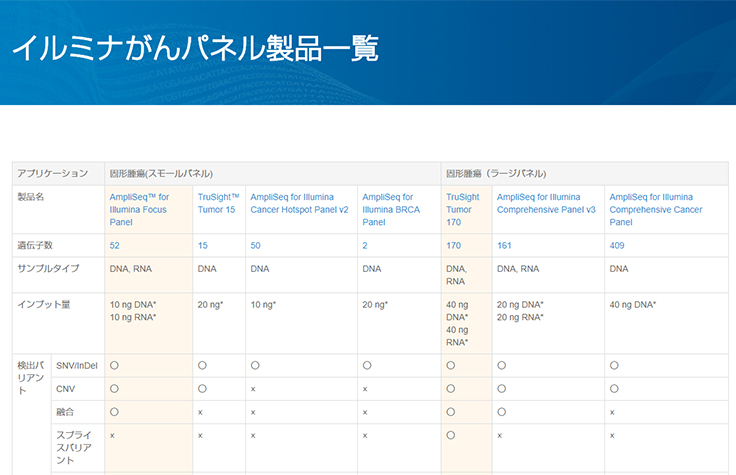Click Cancer Hotspot Panel CNV x mark
This screenshot has width=736, height=475.
pyautogui.click(x=253, y=389)
